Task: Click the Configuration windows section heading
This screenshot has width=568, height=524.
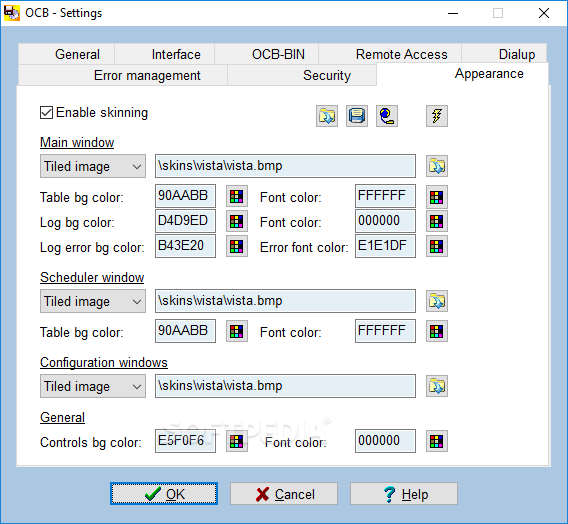Action: 104,362
